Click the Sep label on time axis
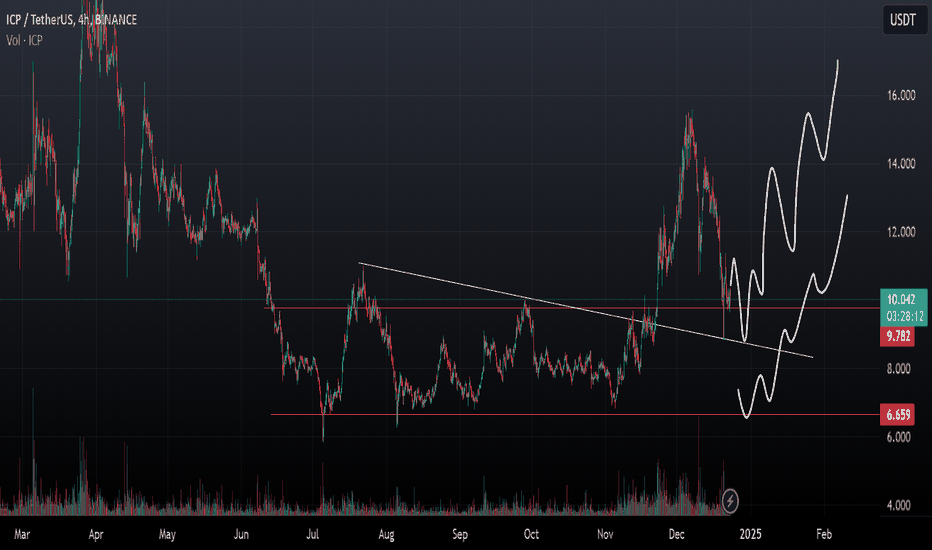Image resolution: width=932 pixels, height=550 pixels. point(460,535)
